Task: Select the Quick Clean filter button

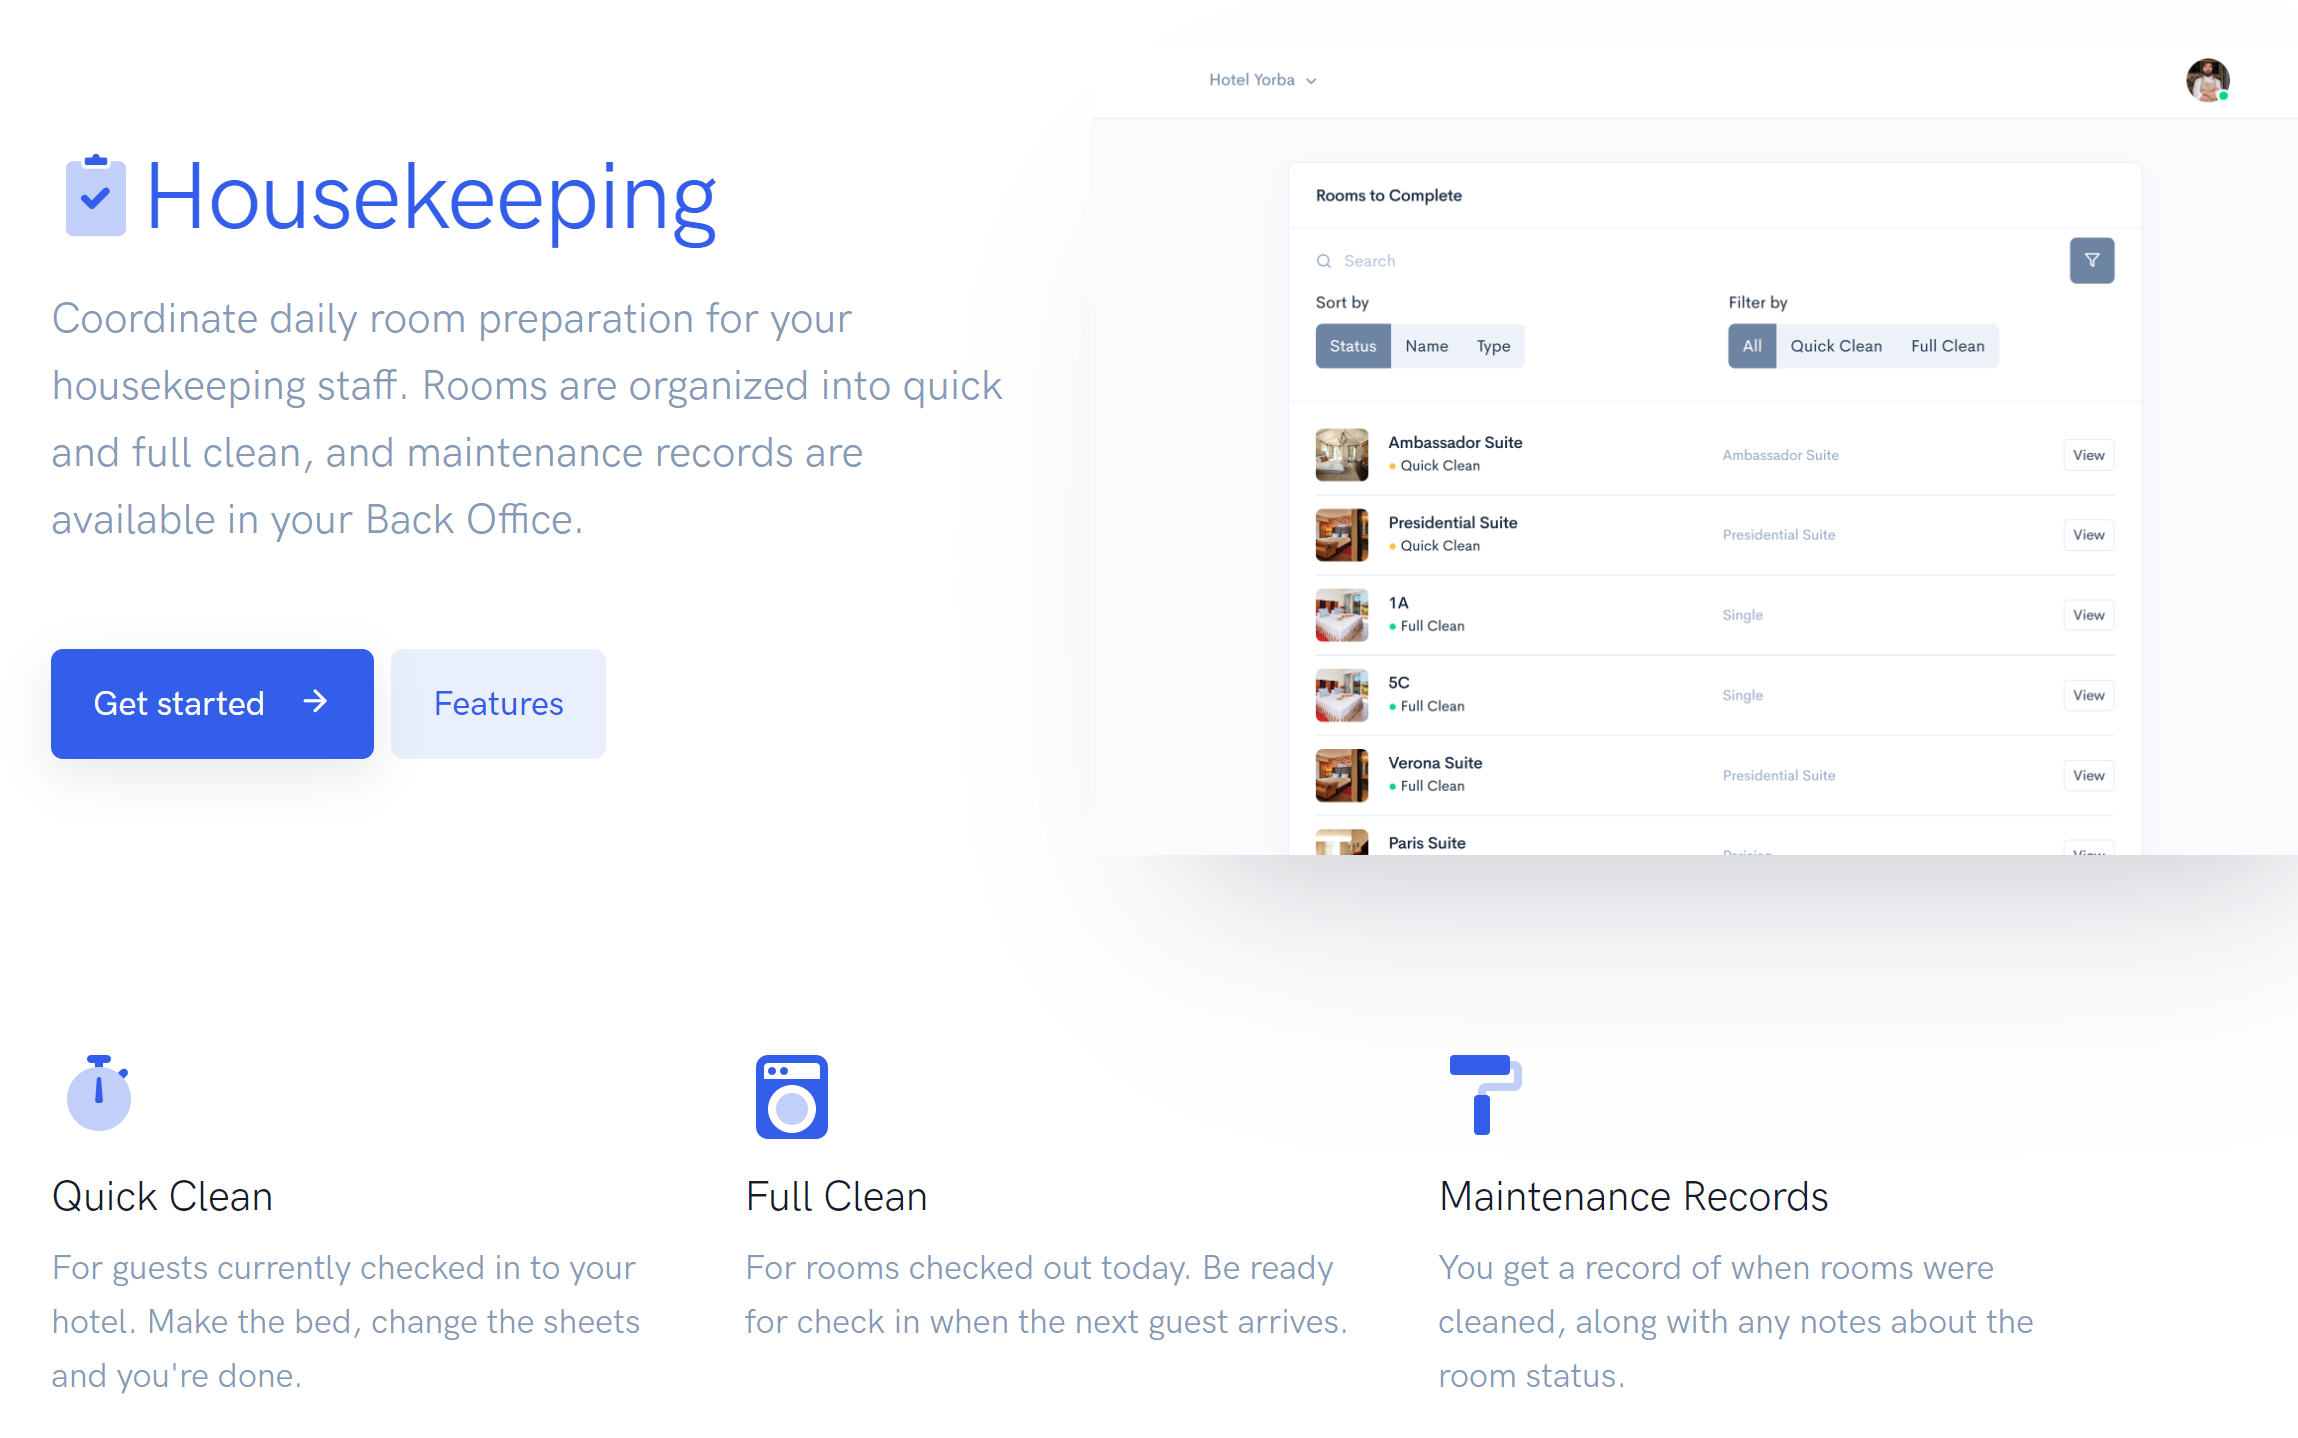Action: [x=1836, y=345]
